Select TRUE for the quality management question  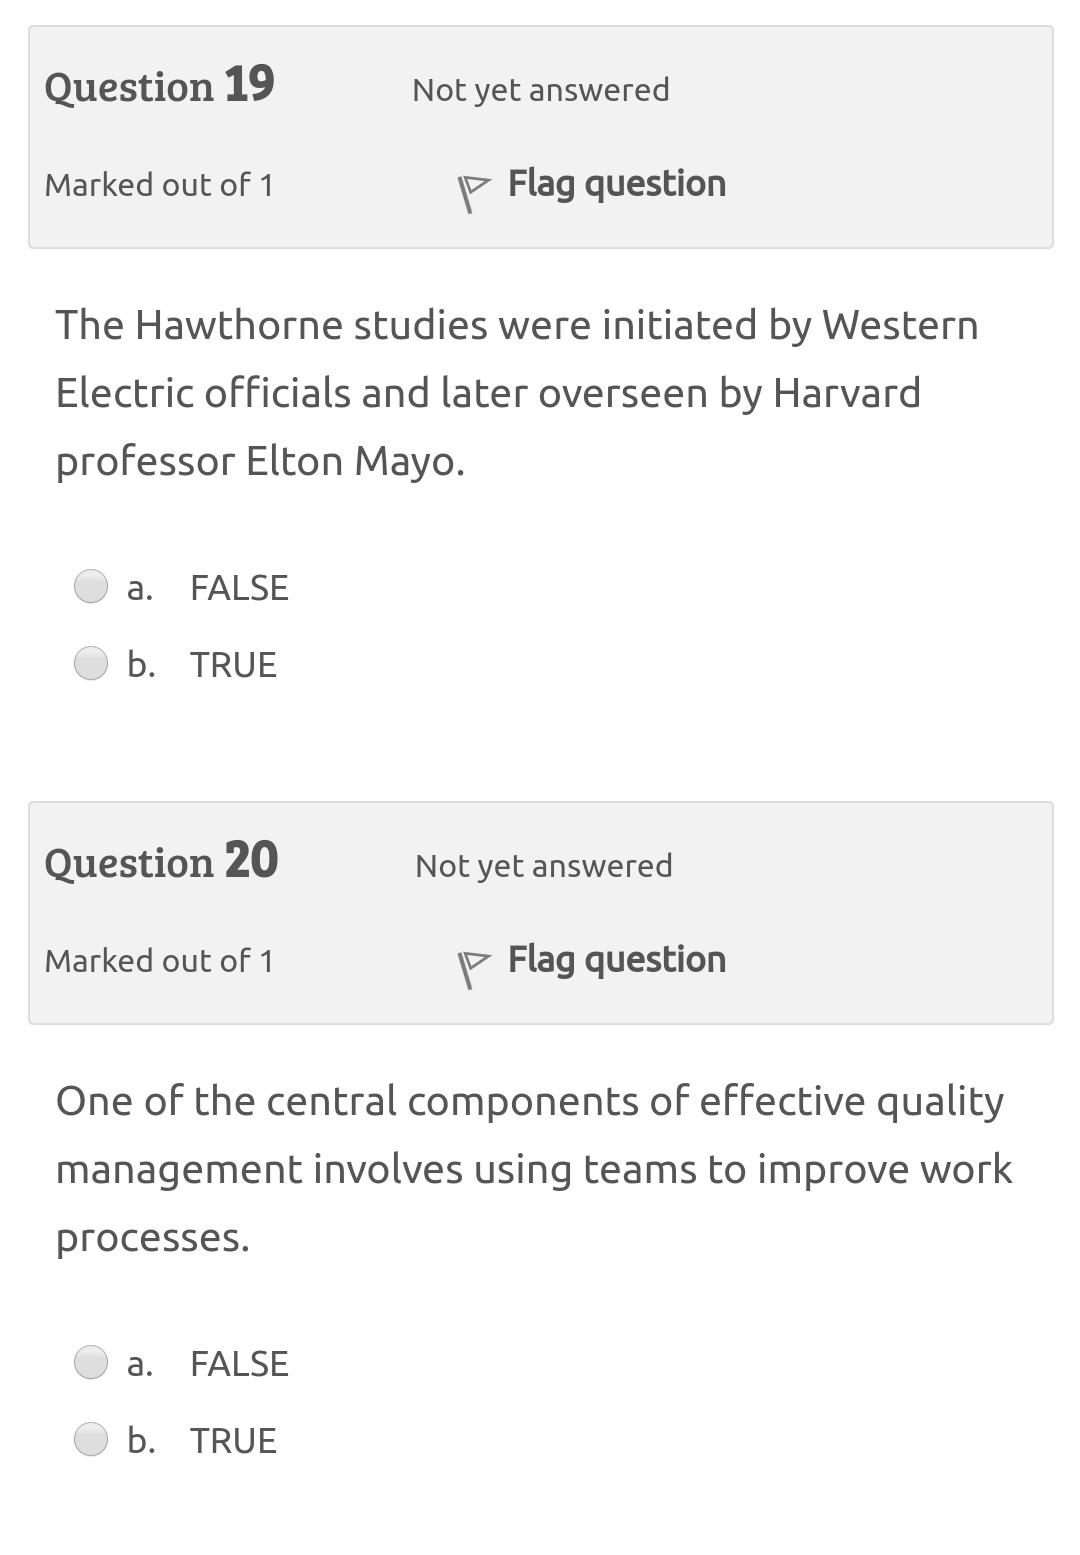click(91, 1438)
